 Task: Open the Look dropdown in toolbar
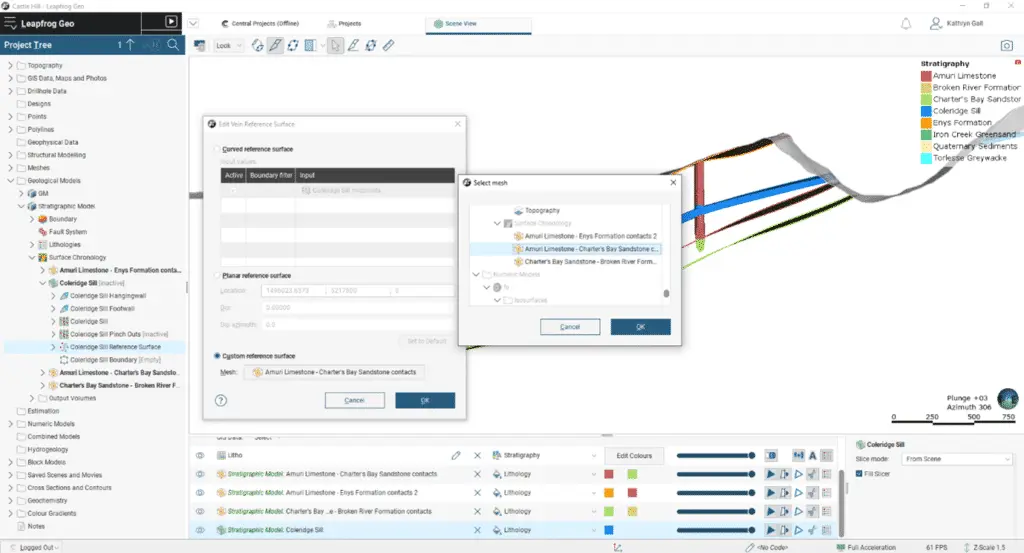[229, 46]
